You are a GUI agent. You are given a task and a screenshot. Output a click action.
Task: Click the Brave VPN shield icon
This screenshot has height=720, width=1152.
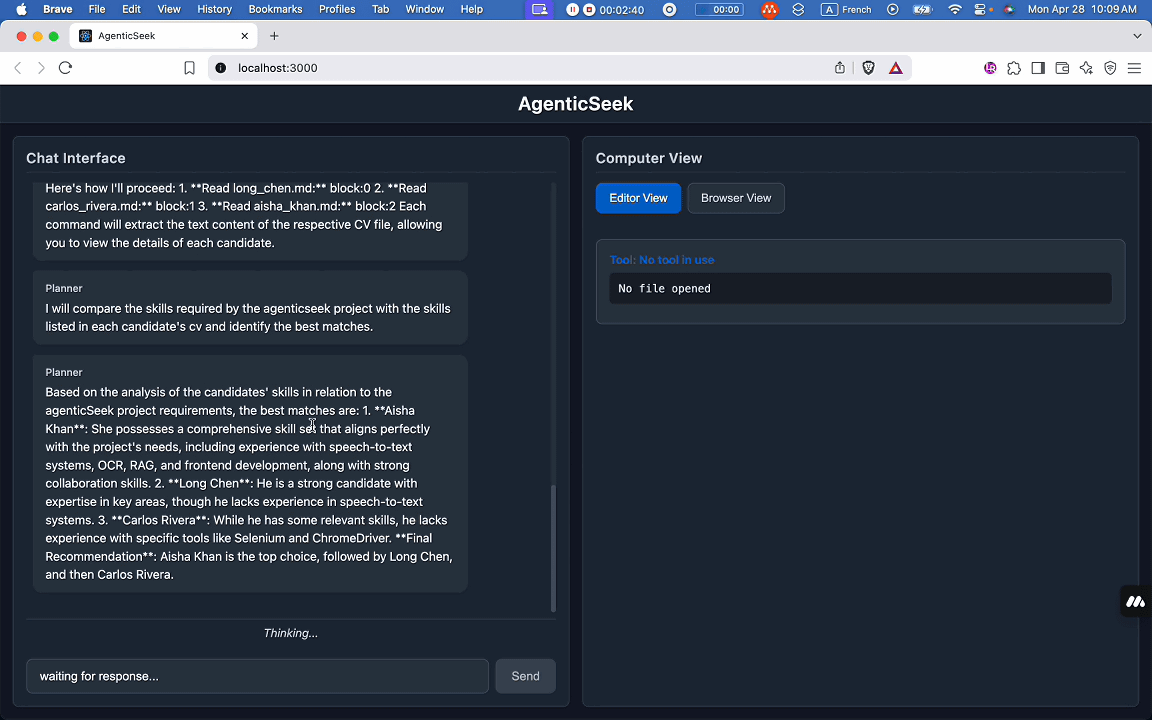point(1110,68)
